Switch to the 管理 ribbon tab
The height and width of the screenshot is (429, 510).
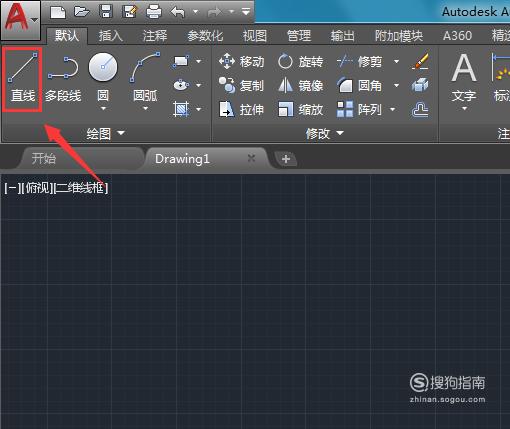pos(299,35)
